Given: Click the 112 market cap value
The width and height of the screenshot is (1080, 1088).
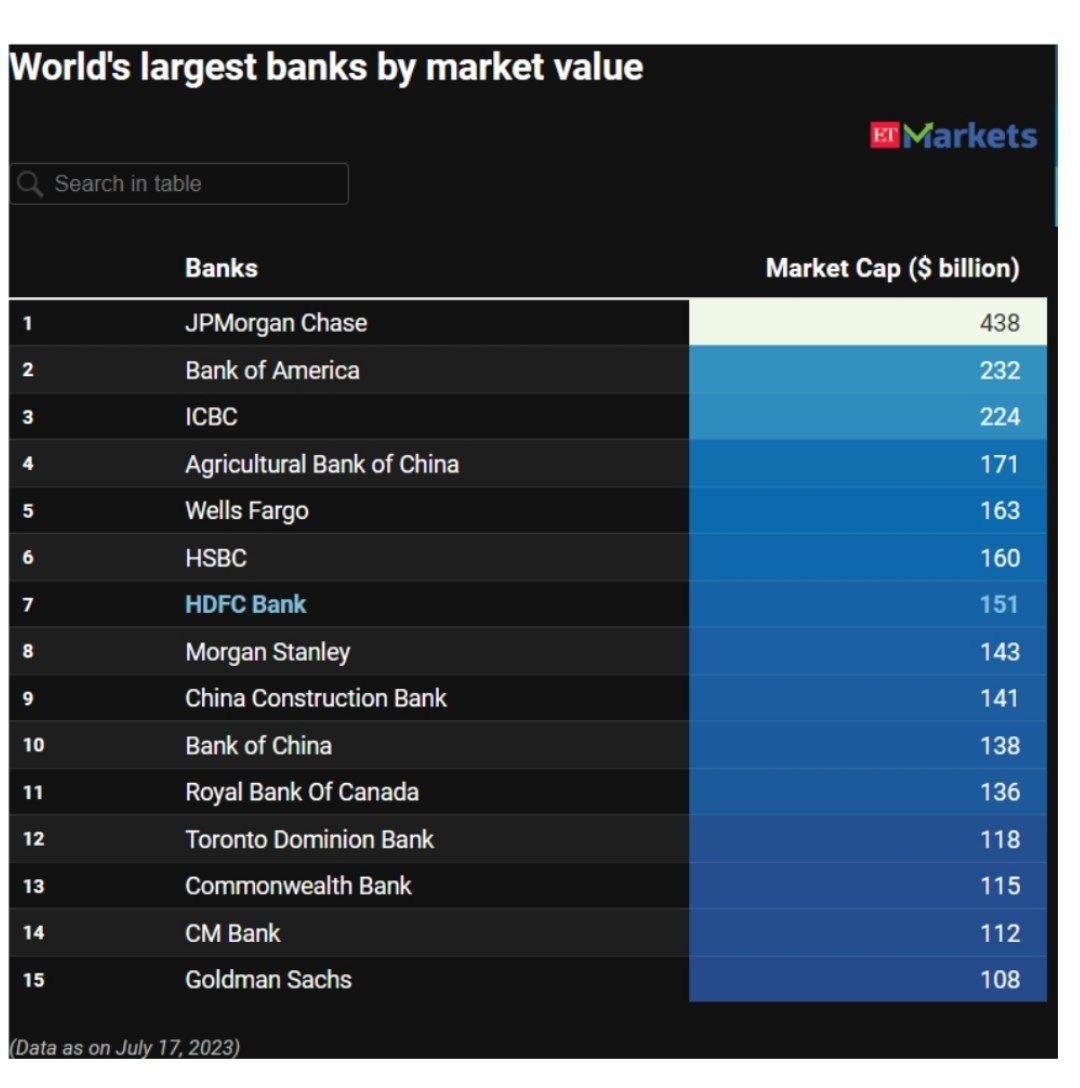Looking at the screenshot, I should pyautogui.click(x=1000, y=933).
